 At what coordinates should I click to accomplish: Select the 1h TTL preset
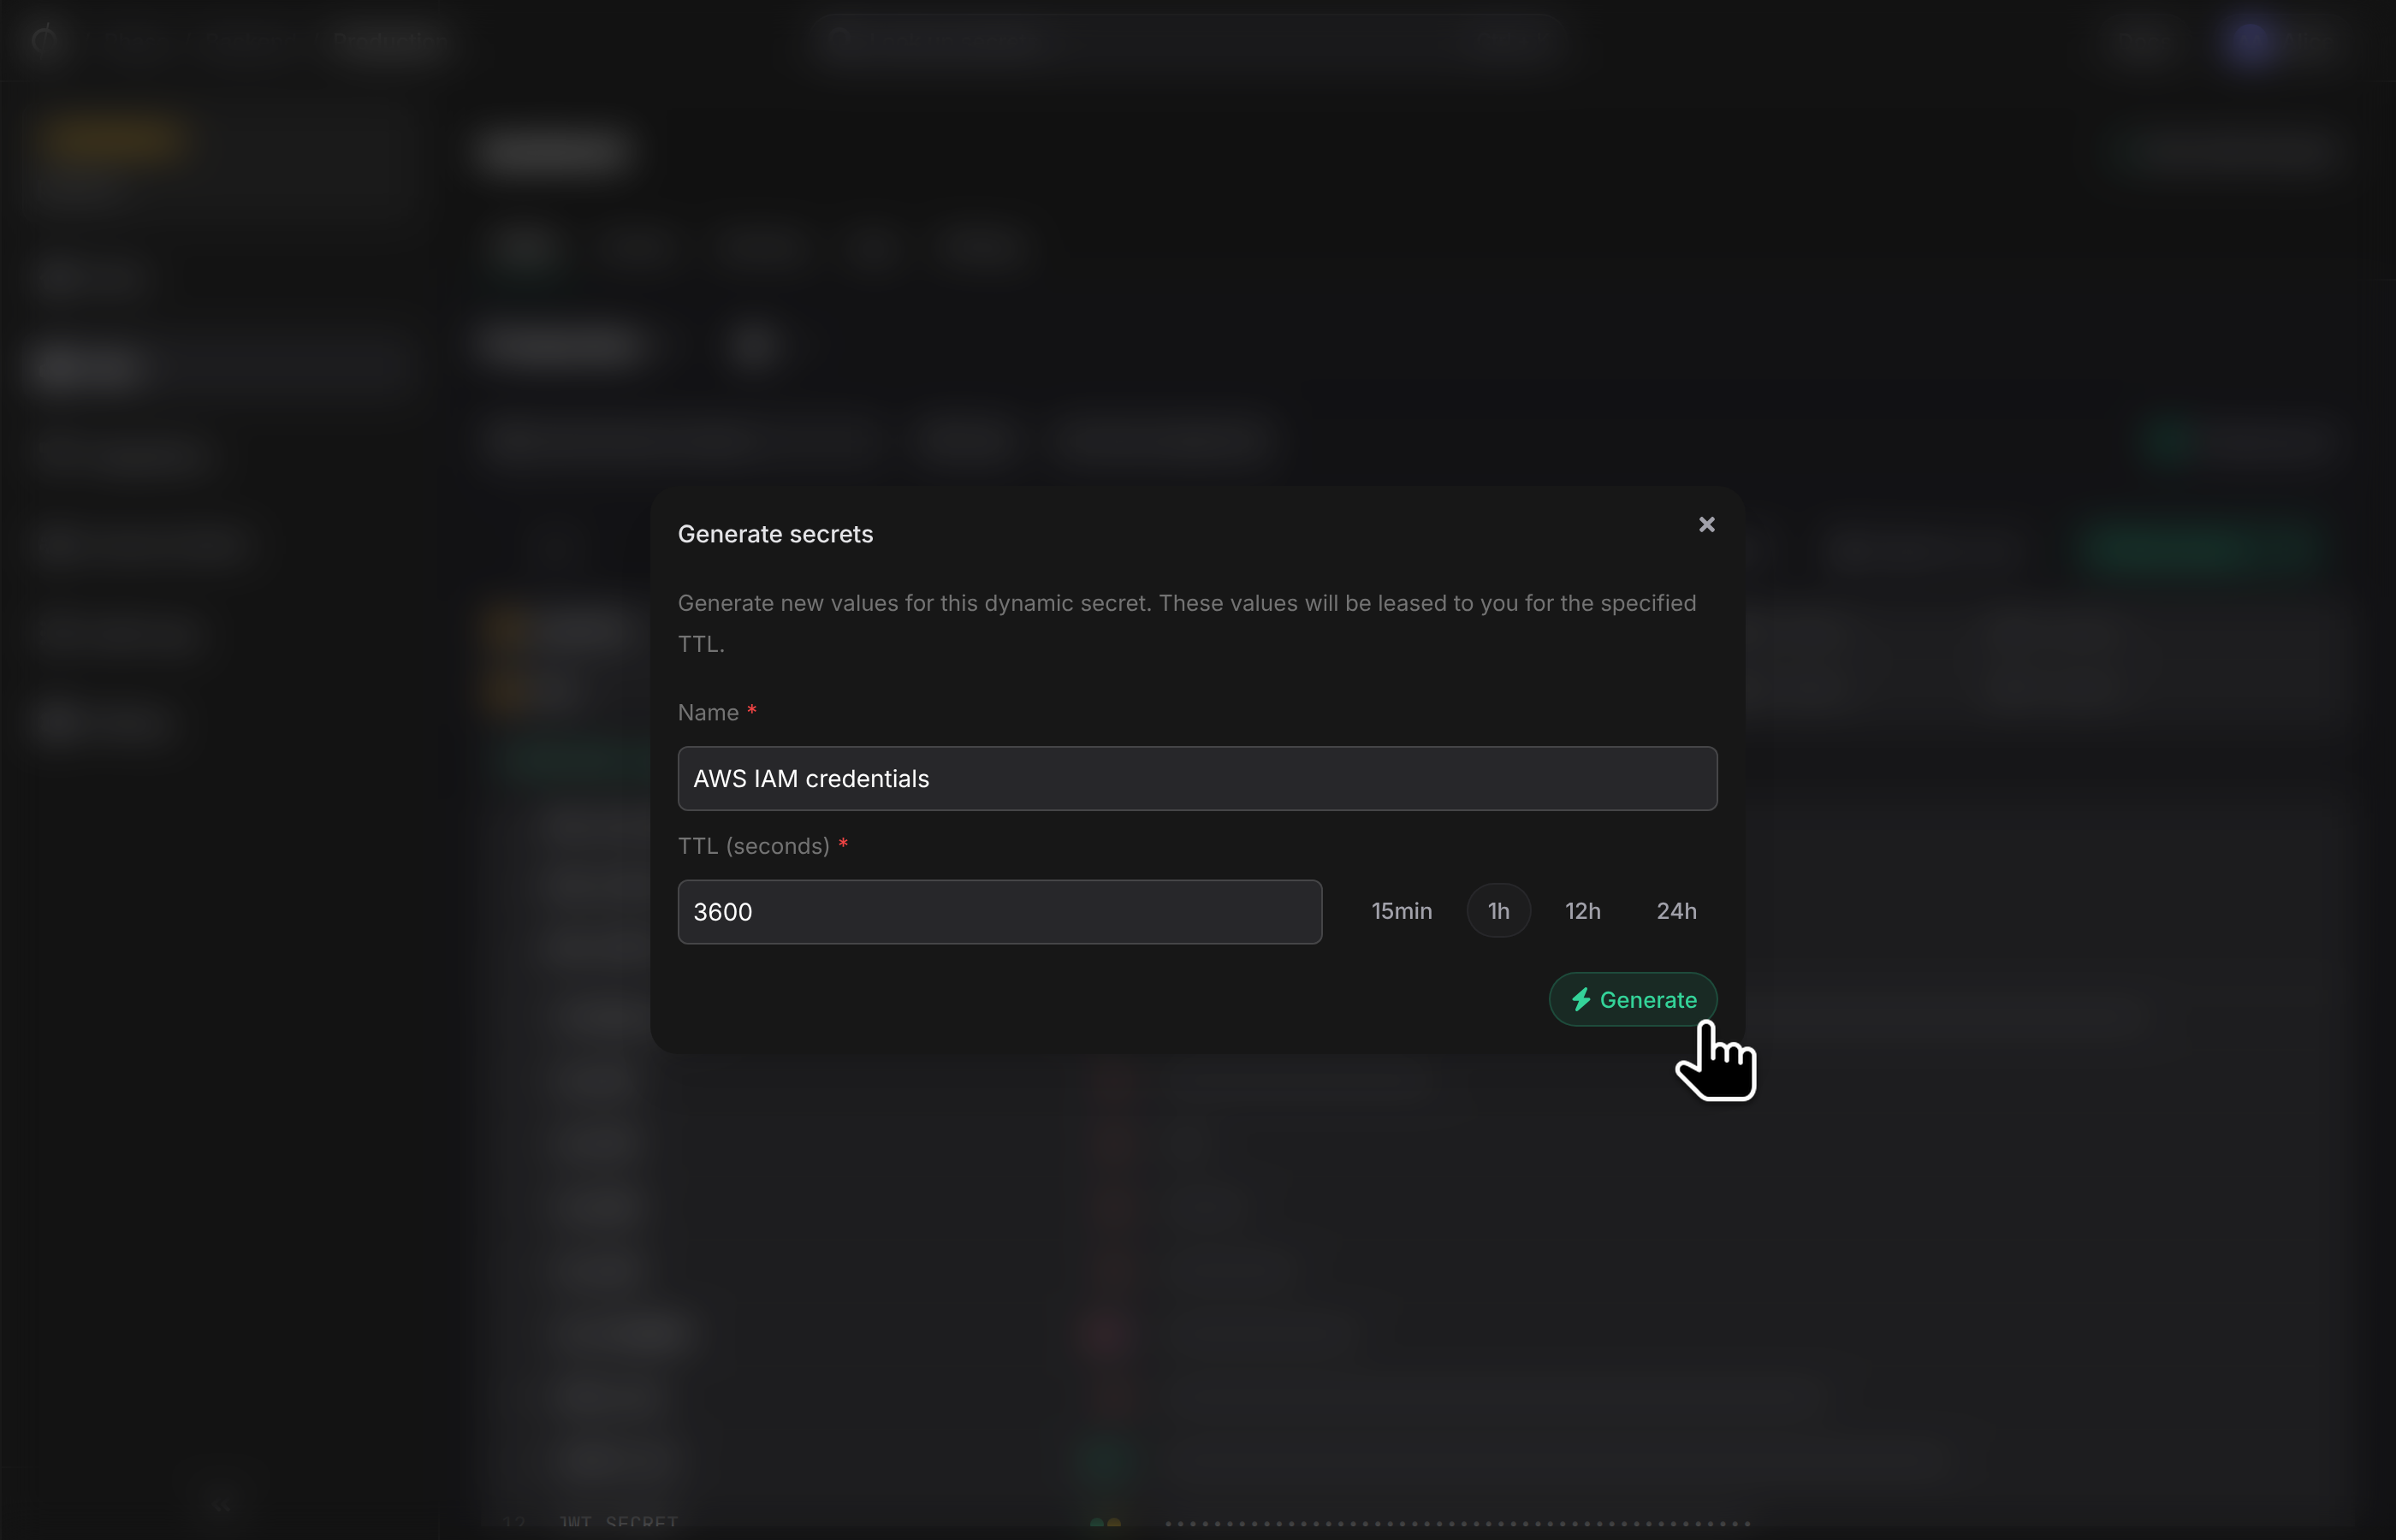(1498, 910)
